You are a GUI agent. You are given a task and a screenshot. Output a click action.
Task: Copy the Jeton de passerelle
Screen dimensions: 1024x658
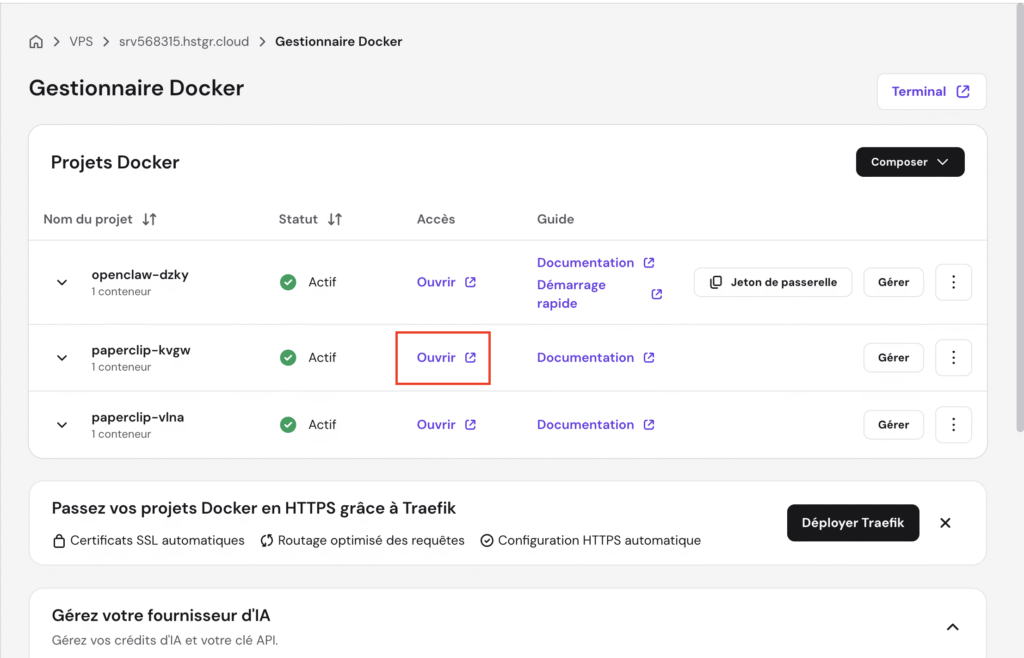click(x=772, y=282)
